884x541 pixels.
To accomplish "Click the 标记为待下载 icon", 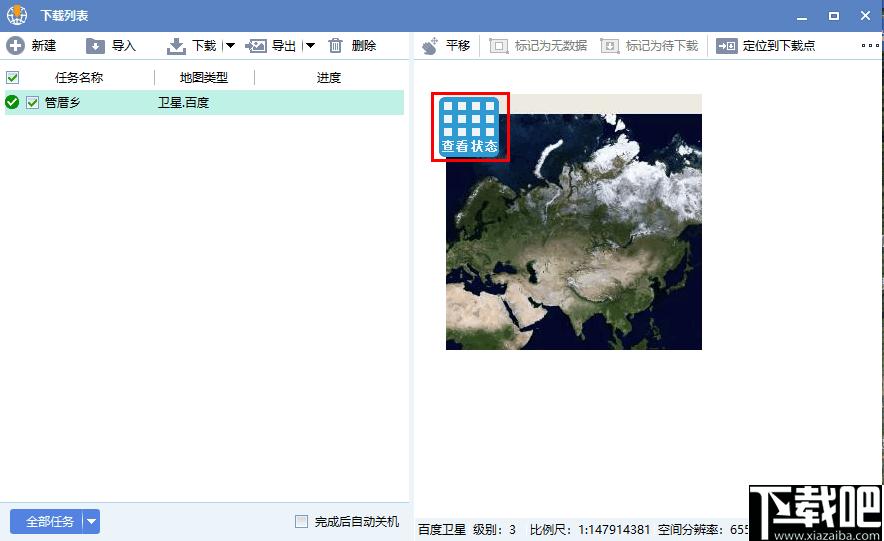I will (609, 46).
